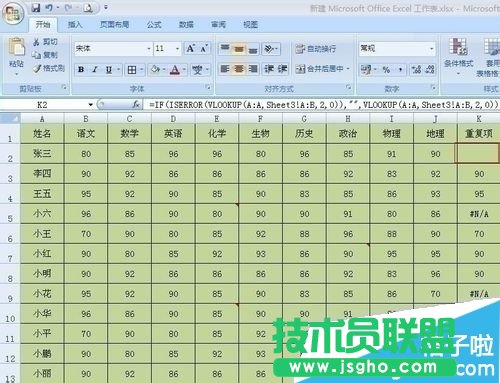Align text to the vertical middle
Screen dimensions: 500x383
point(239,49)
